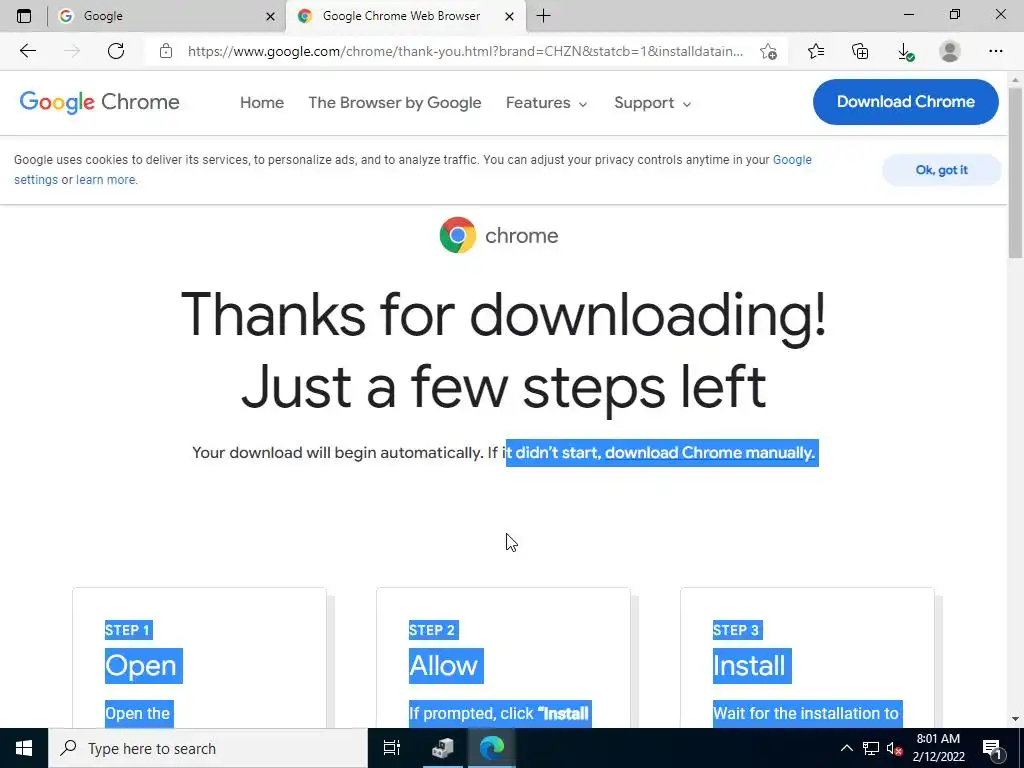Viewport: 1024px width, 768px height.
Task: Open the clock and date flyout
Action: [938, 748]
